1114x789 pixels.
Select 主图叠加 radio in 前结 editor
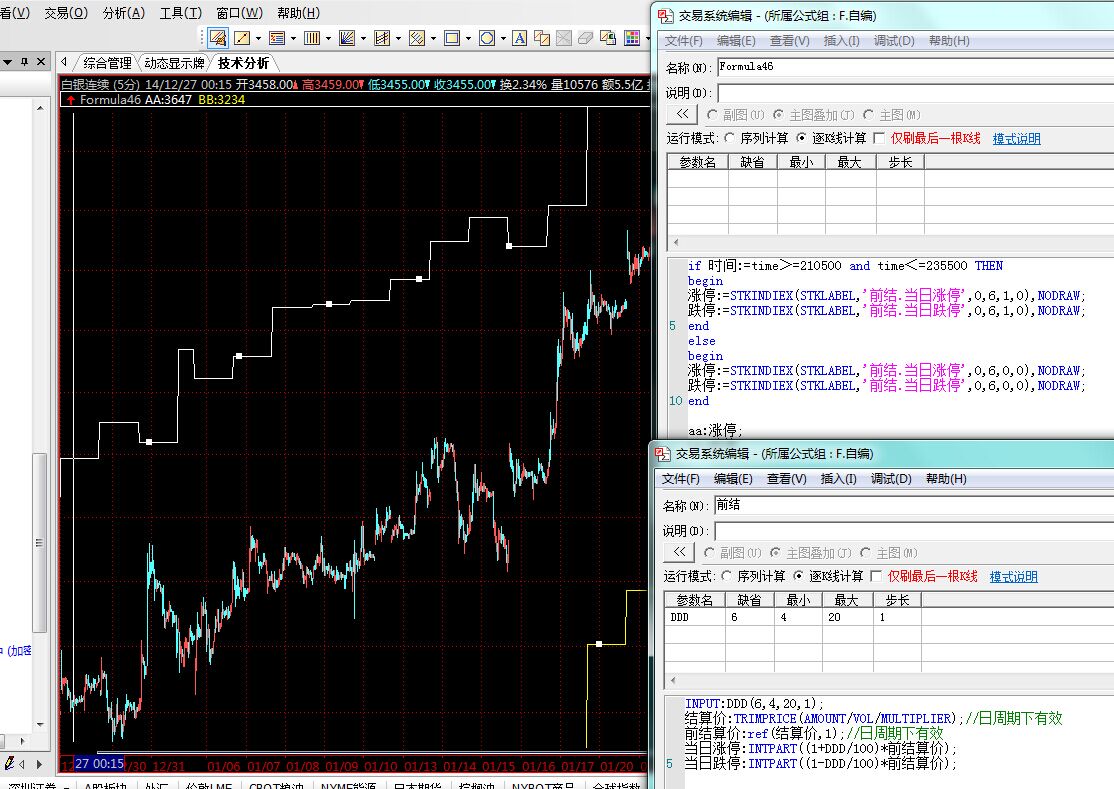pyautogui.click(x=776, y=553)
